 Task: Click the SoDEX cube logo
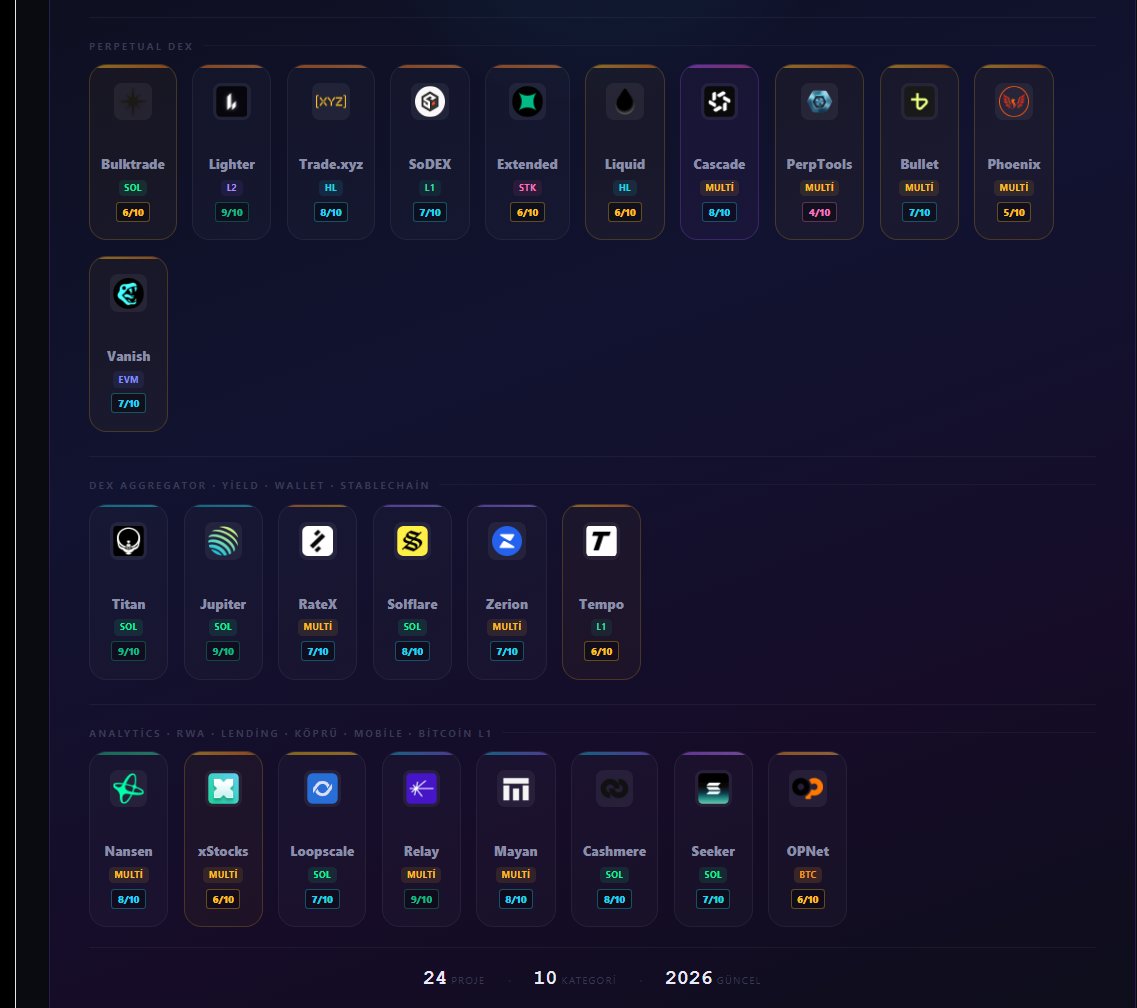point(430,102)
